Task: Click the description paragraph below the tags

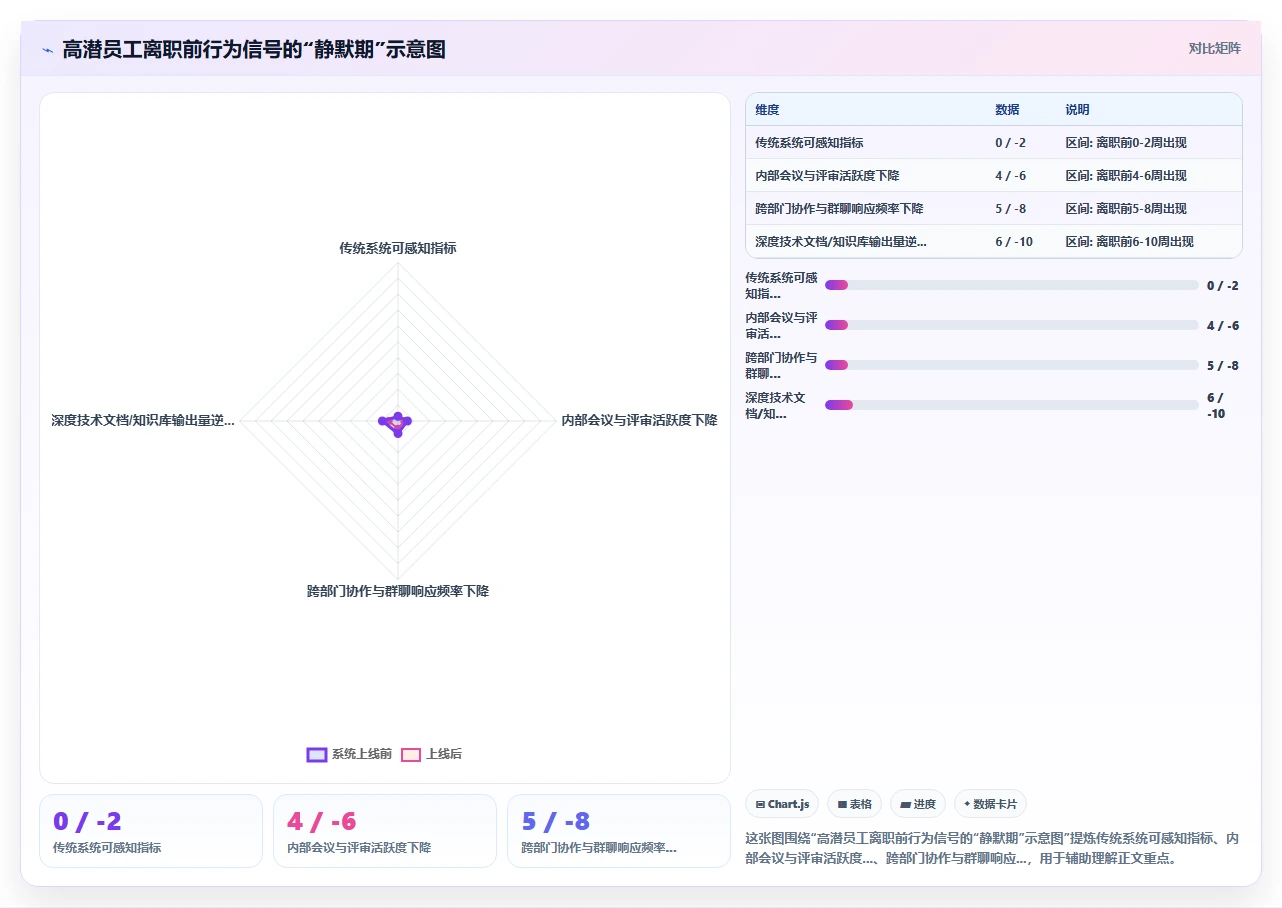Action: coord(993,848)
